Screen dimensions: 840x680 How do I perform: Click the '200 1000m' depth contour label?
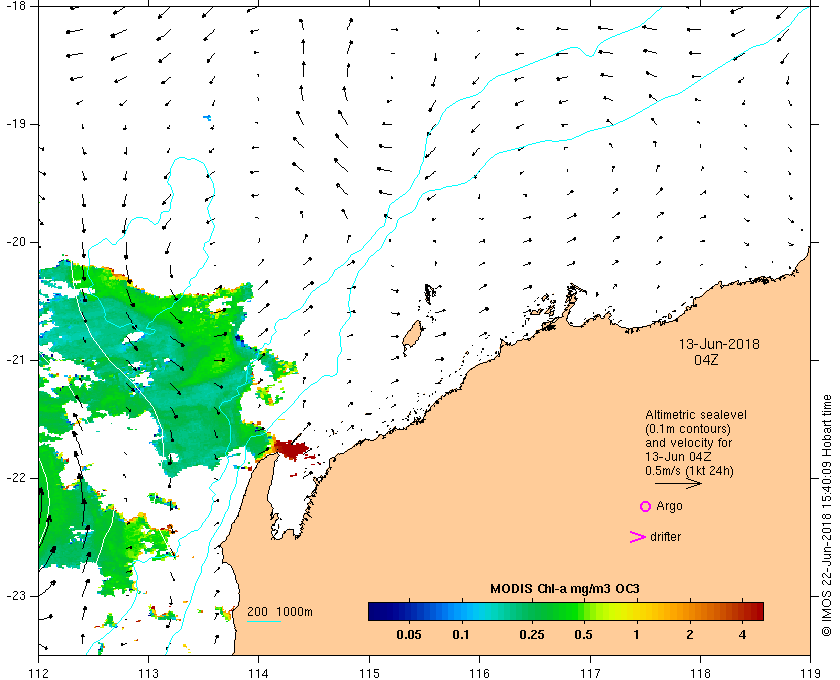click(x=280, y=612)
